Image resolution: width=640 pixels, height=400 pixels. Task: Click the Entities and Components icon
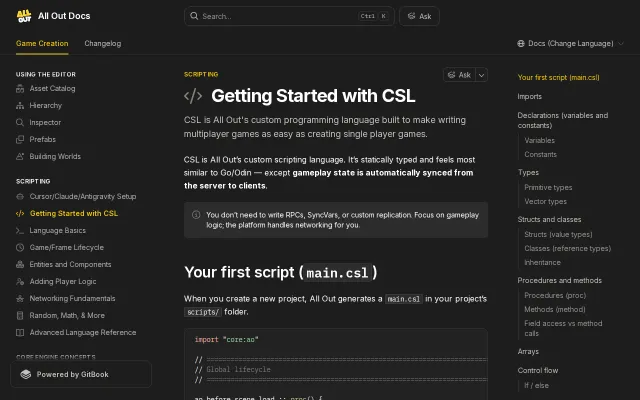point(20,264)
